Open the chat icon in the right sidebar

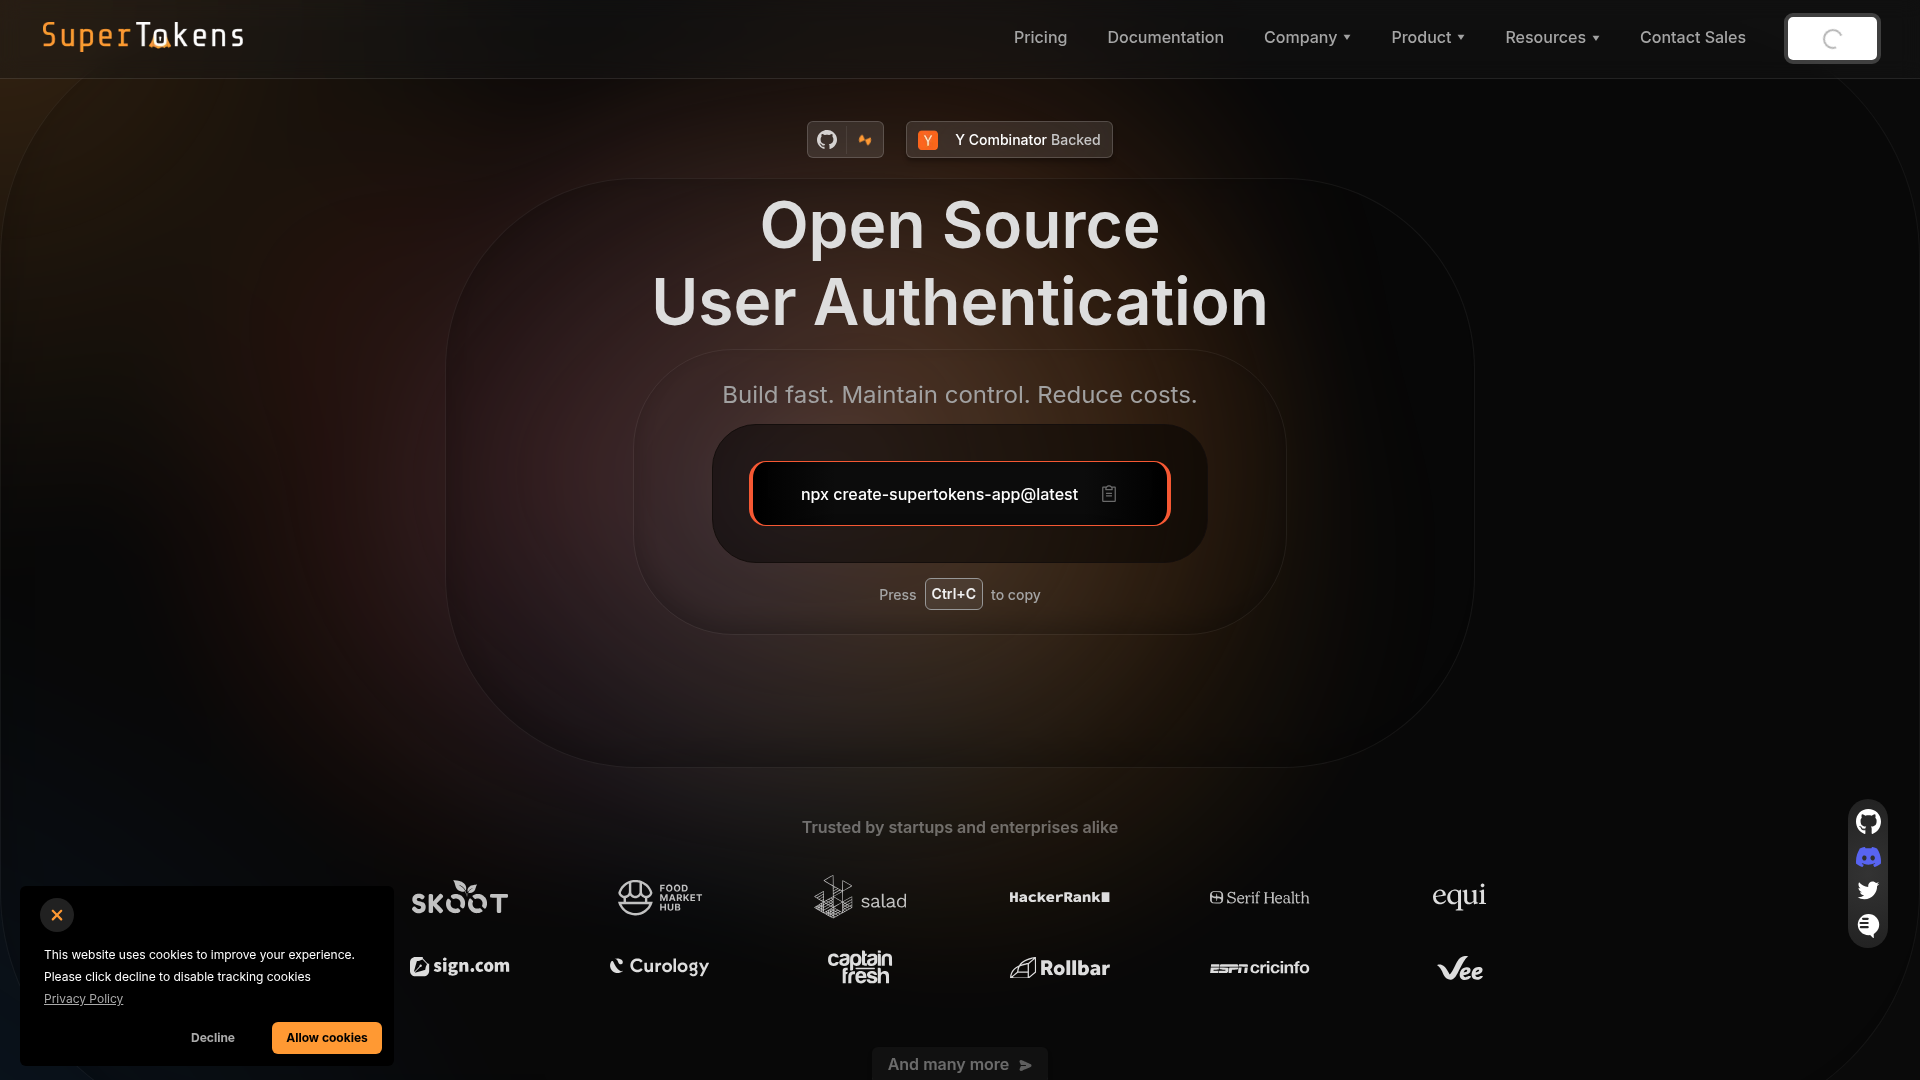tap(1868, 925)
